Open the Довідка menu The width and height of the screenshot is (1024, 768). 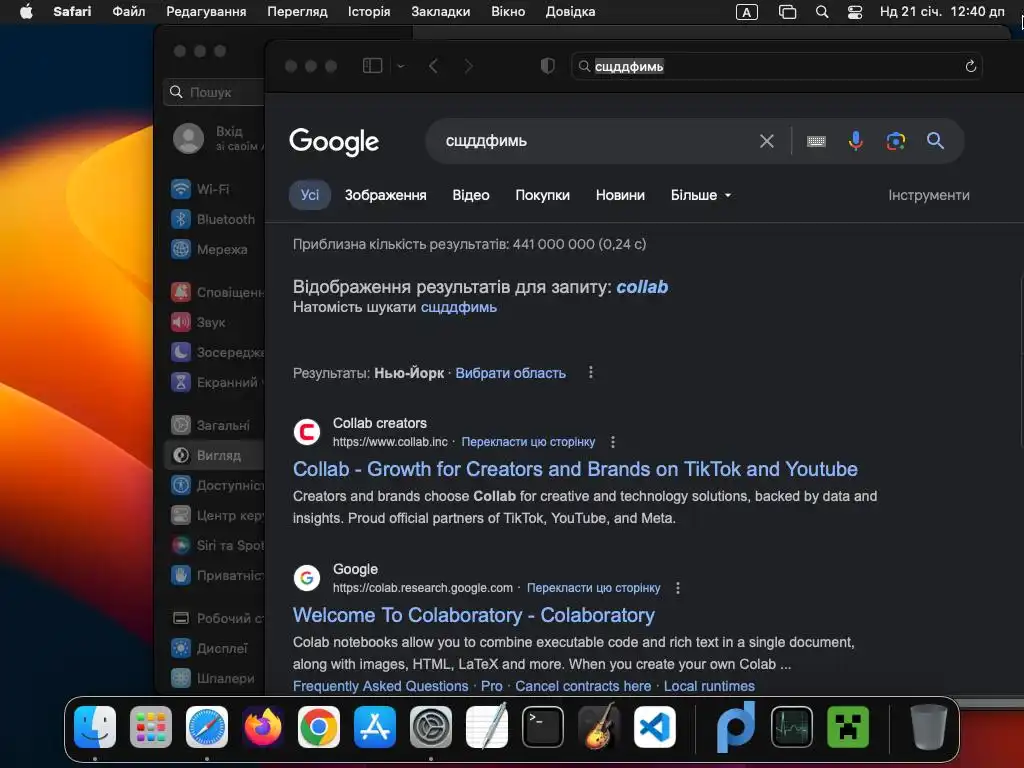click(570, 11)
